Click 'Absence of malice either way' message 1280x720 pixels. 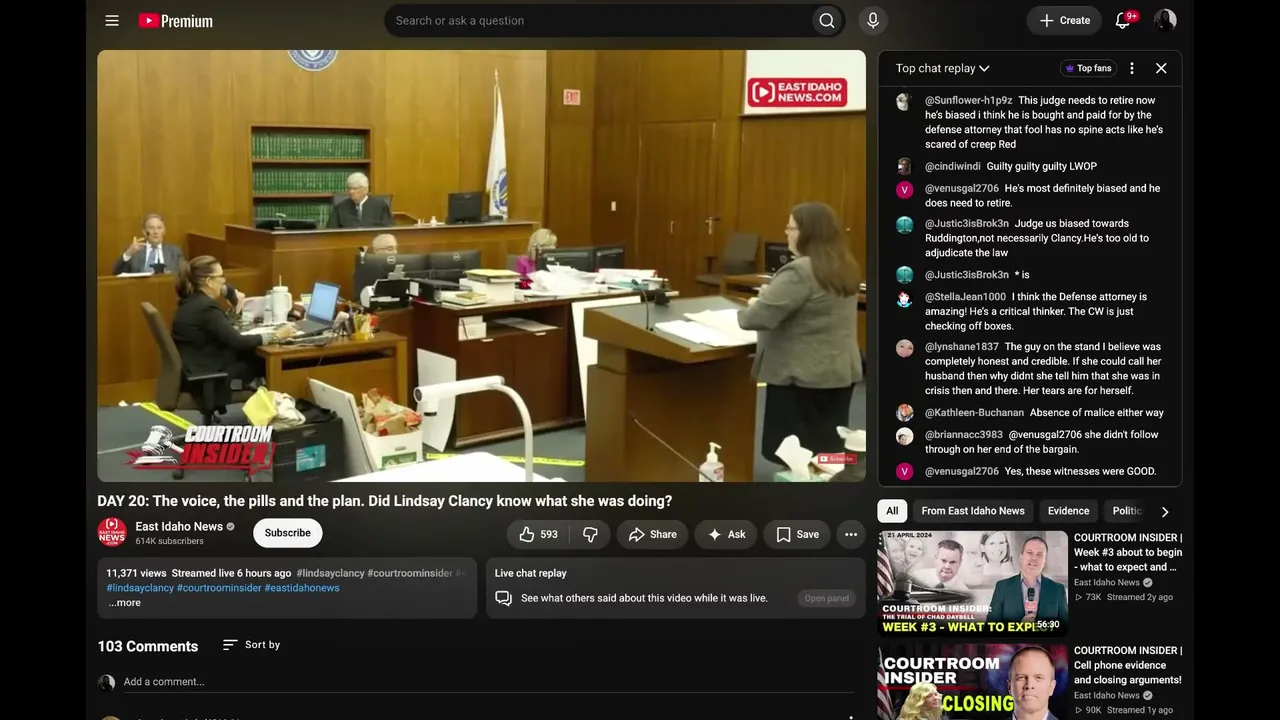coord(1097,413)
